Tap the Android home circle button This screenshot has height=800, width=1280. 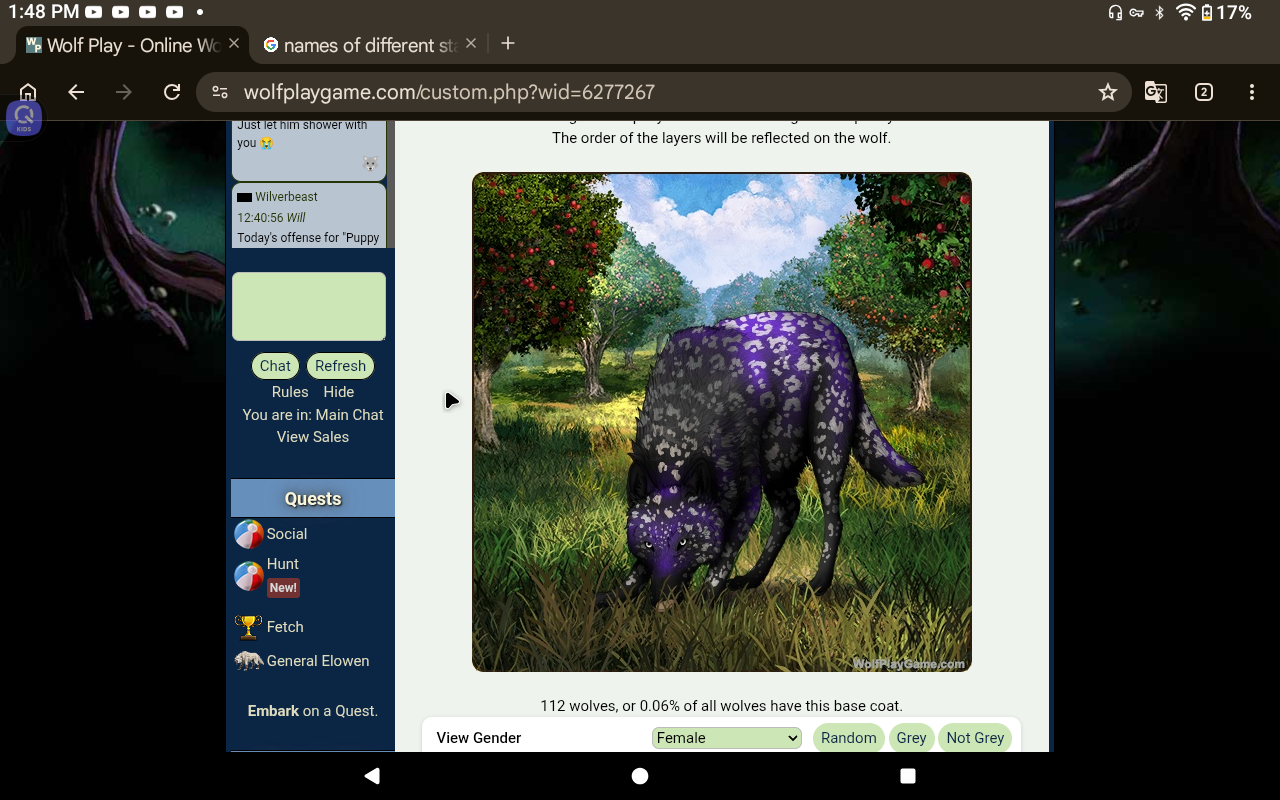pos(640,776)
